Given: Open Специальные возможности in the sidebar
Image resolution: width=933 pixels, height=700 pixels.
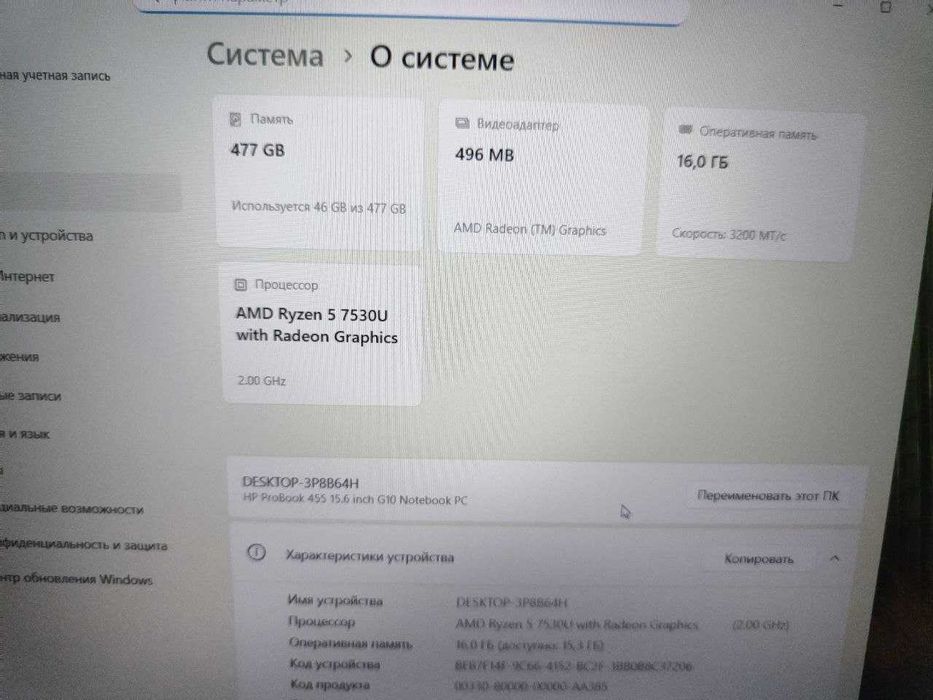Looking at the screenshot, I should pyautogui.click(x=71, y=510).
